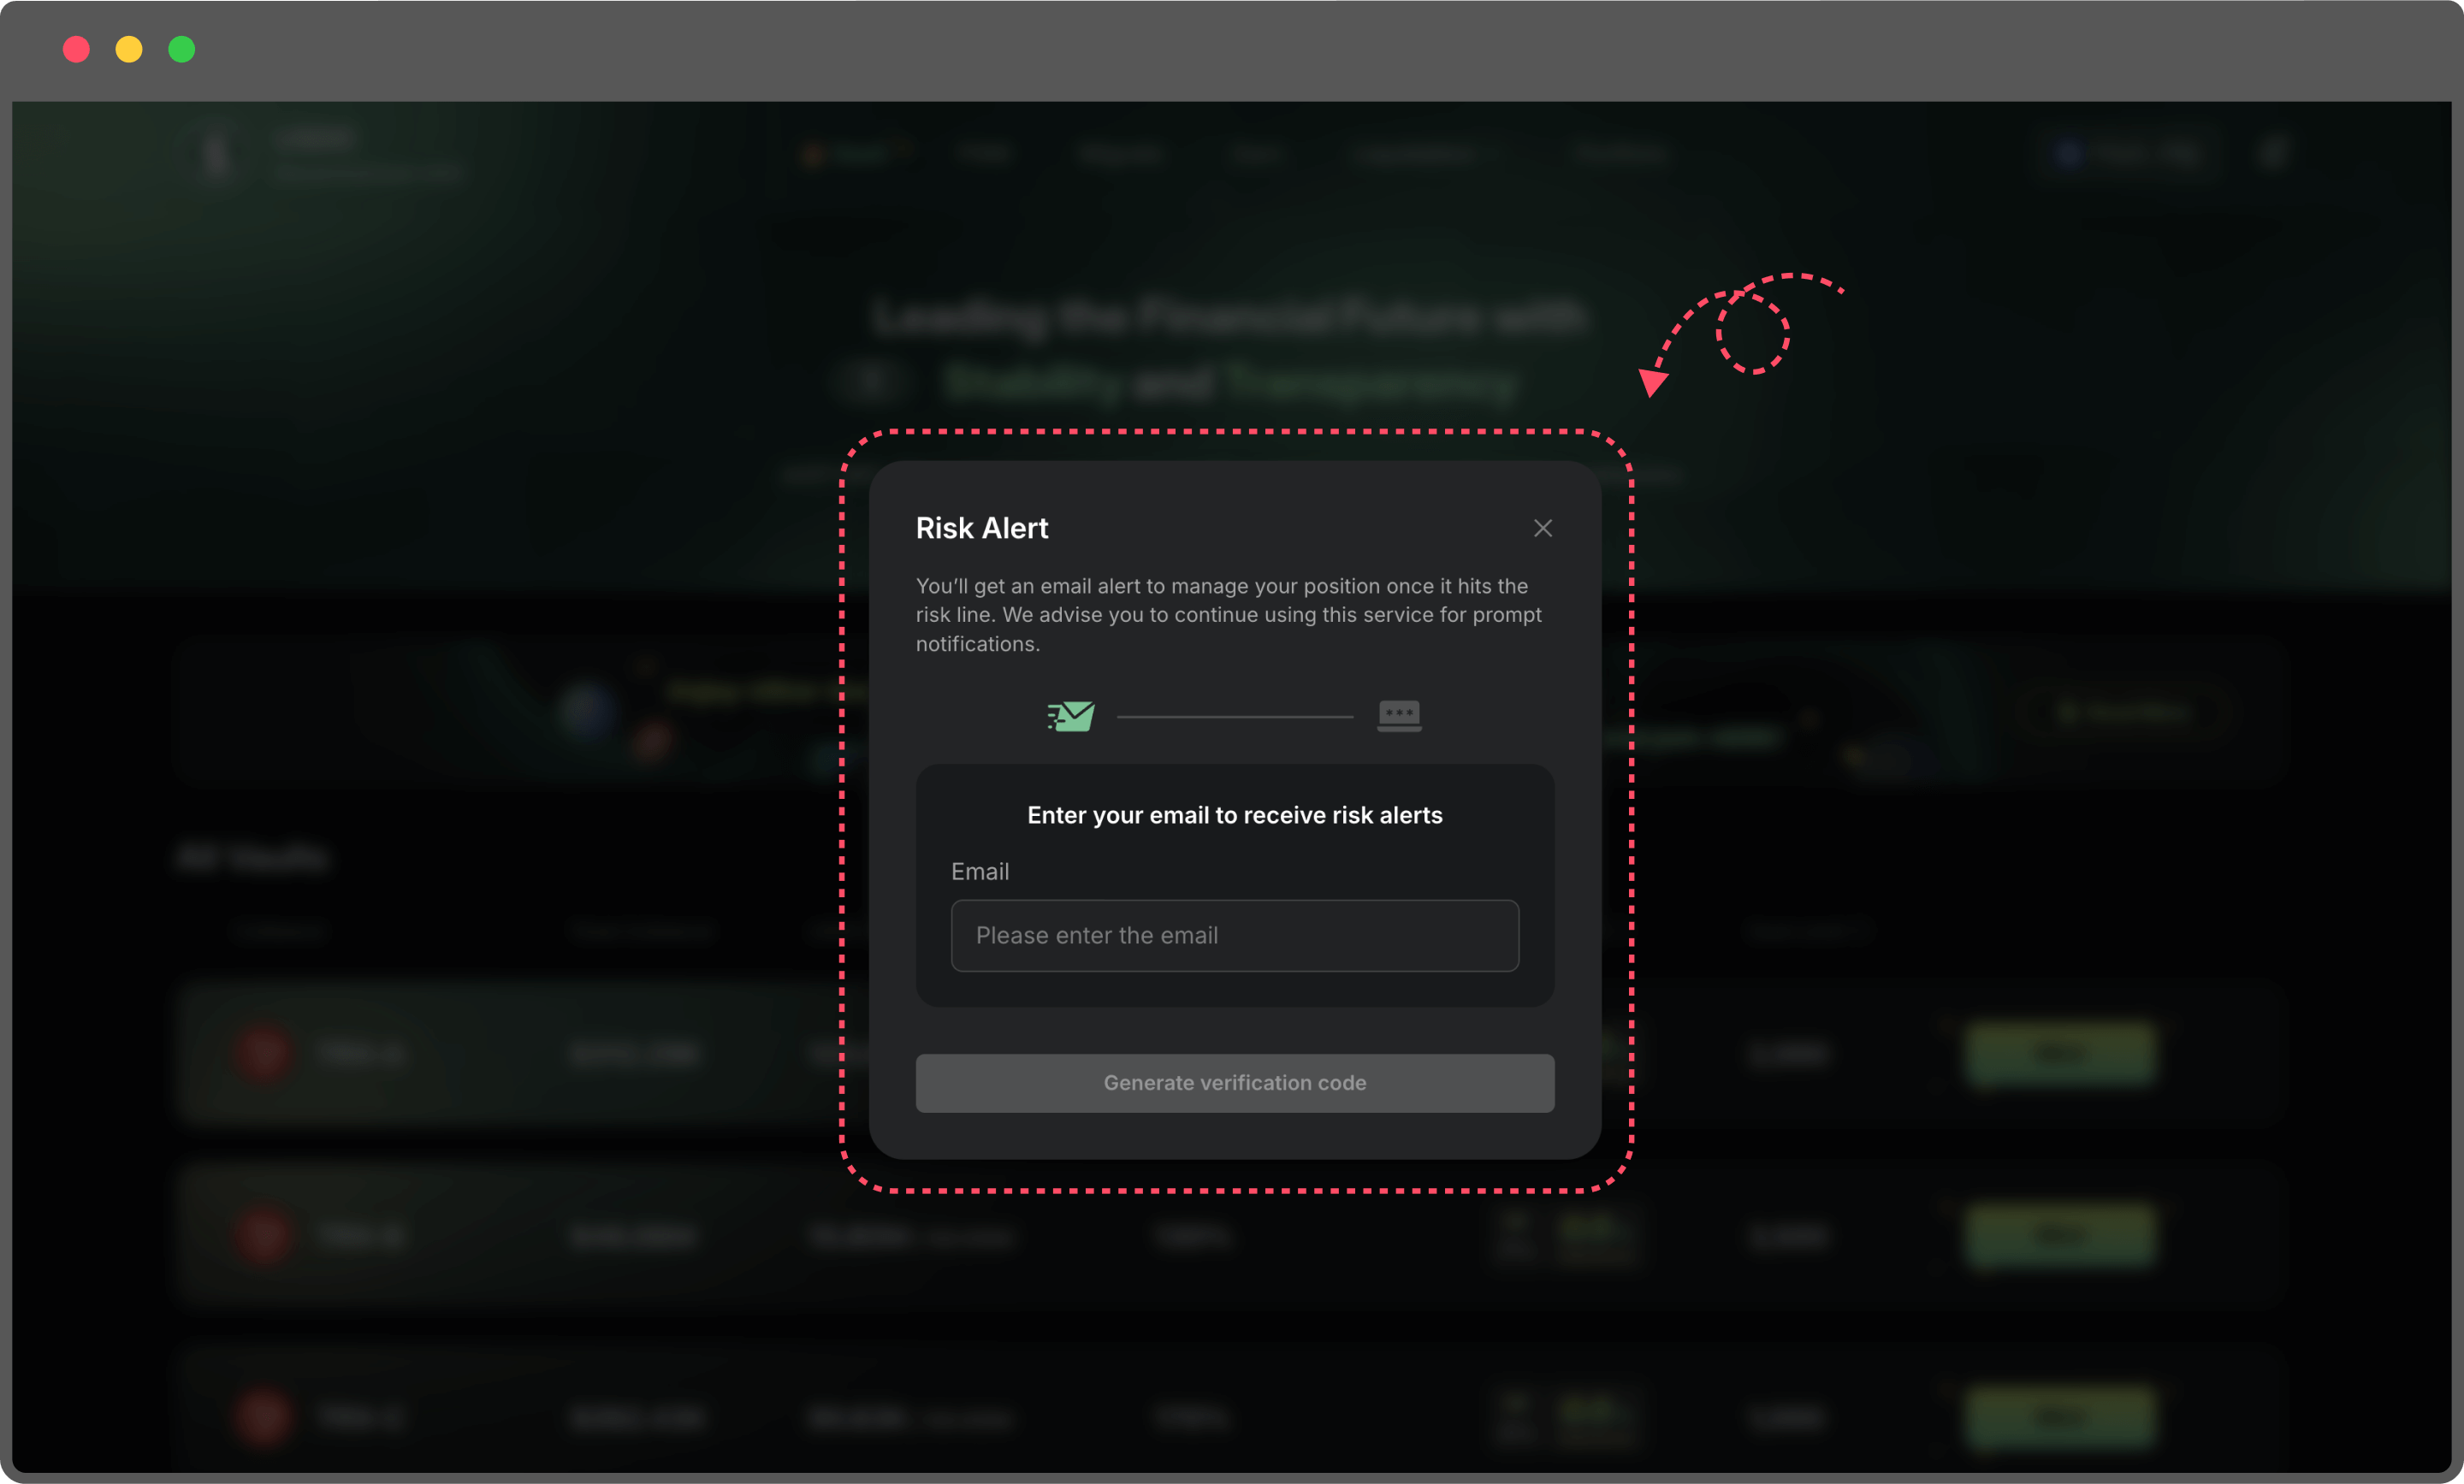This screenshot has height=1484, width=2464.
Task: Click blurred green button in second vault row
Action: [2060, 1236]
